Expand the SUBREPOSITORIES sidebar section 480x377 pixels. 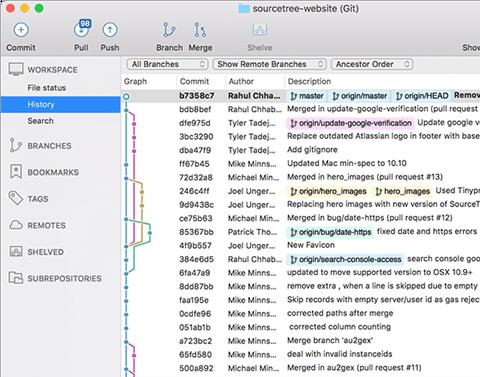(64, 278)
